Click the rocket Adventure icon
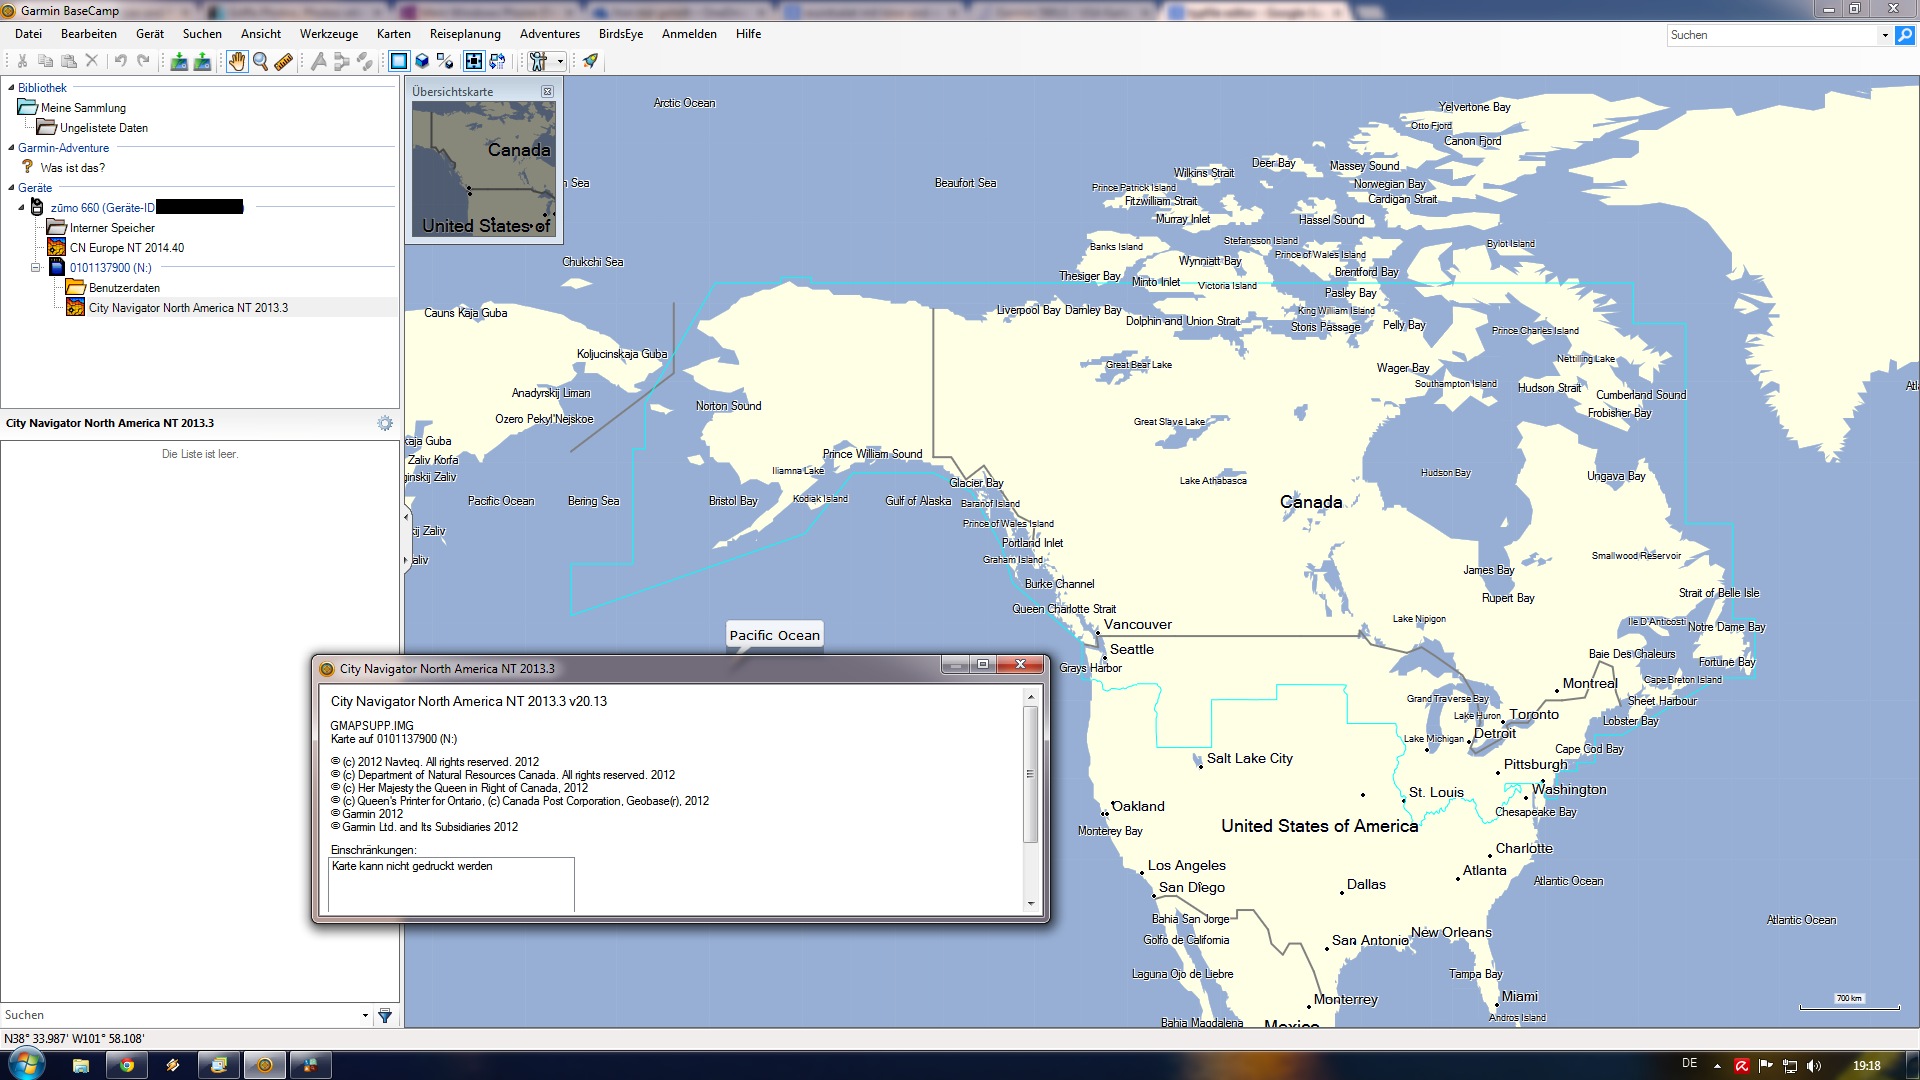The height and width of the screenshot is (1080, 1920). [590, 61]
